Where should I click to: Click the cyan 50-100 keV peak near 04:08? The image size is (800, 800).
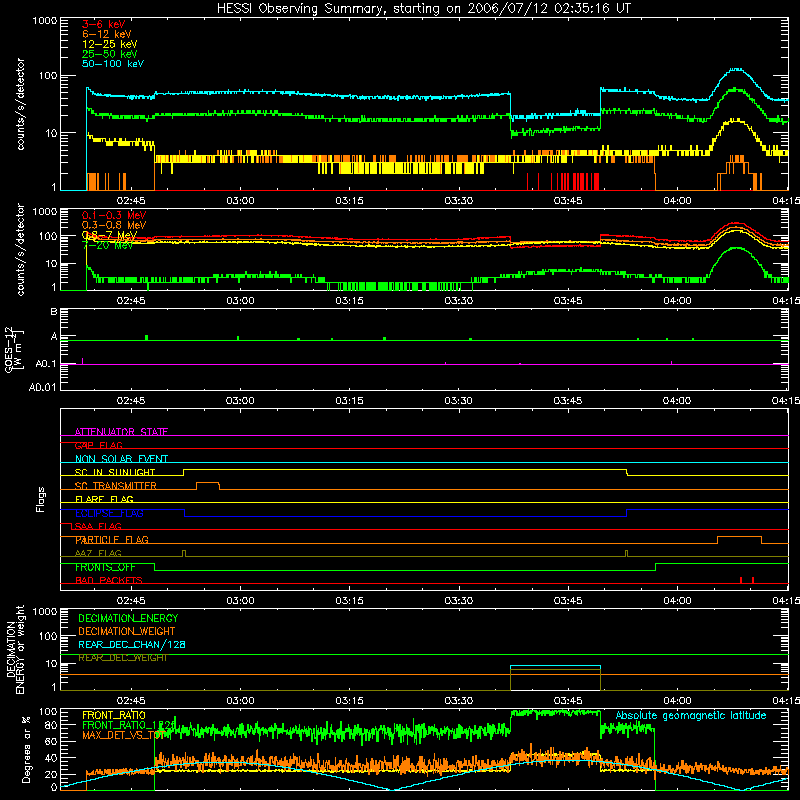(736, 69)
